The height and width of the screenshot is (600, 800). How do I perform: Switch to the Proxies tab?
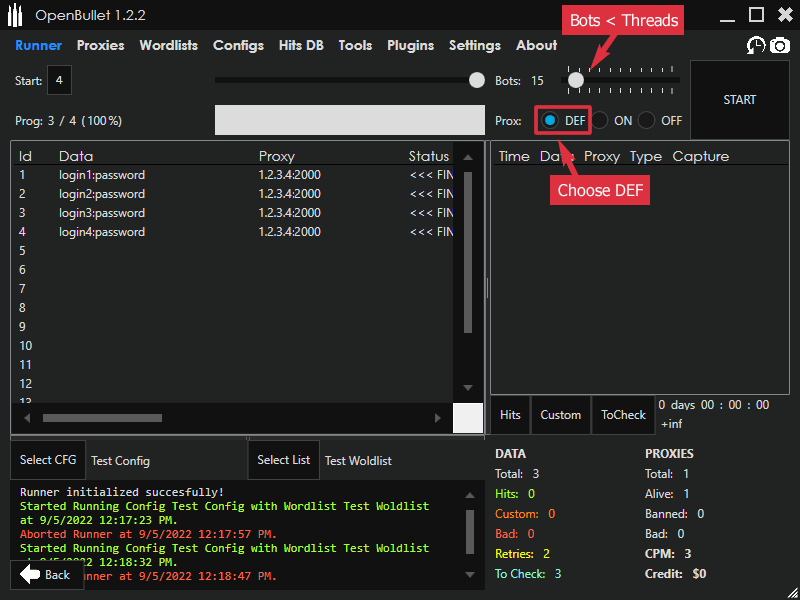click(101, 45)
